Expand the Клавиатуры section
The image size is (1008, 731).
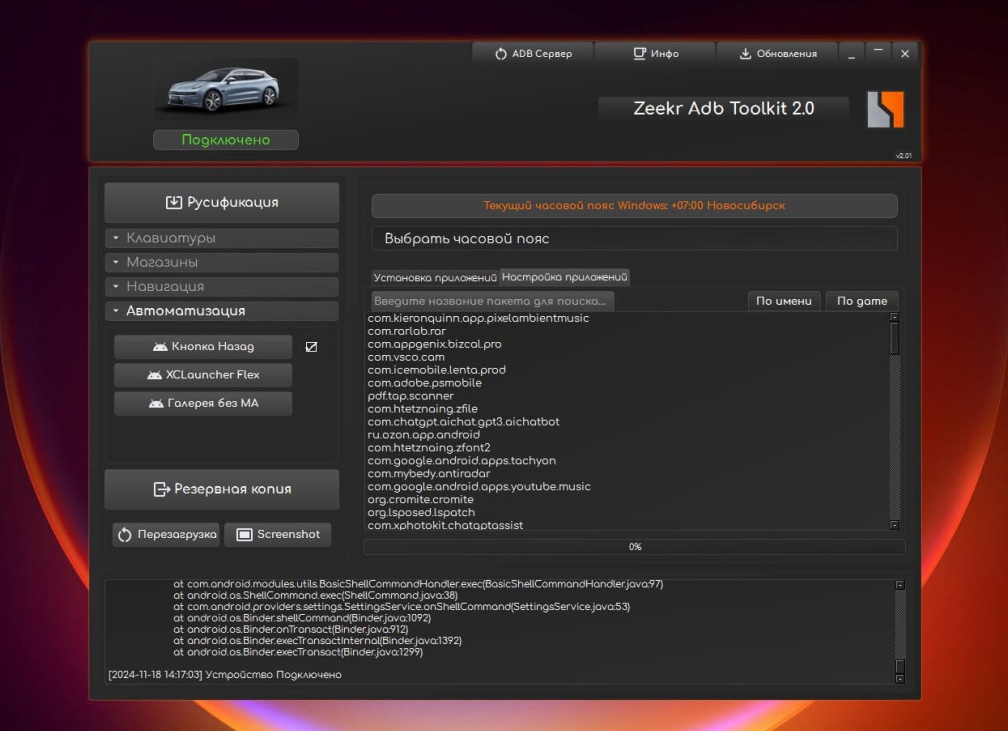222,238
